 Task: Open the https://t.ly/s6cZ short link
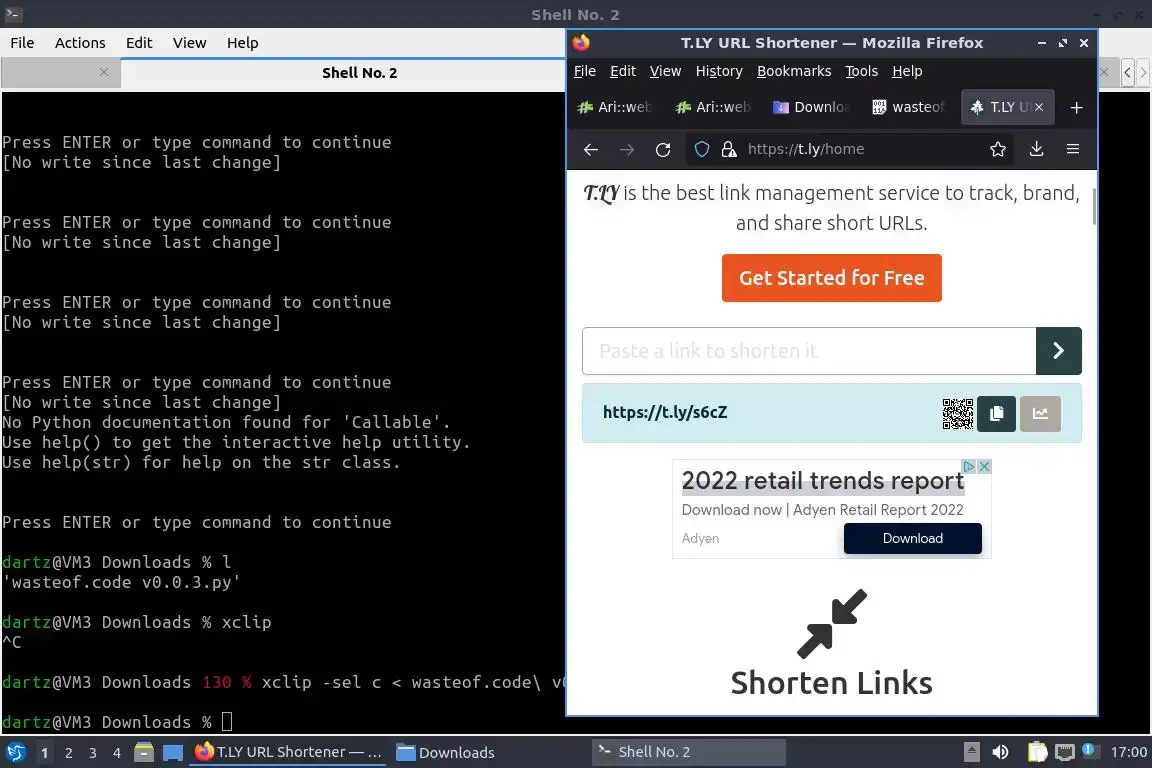pyautogui.click(x=665, y=412)
